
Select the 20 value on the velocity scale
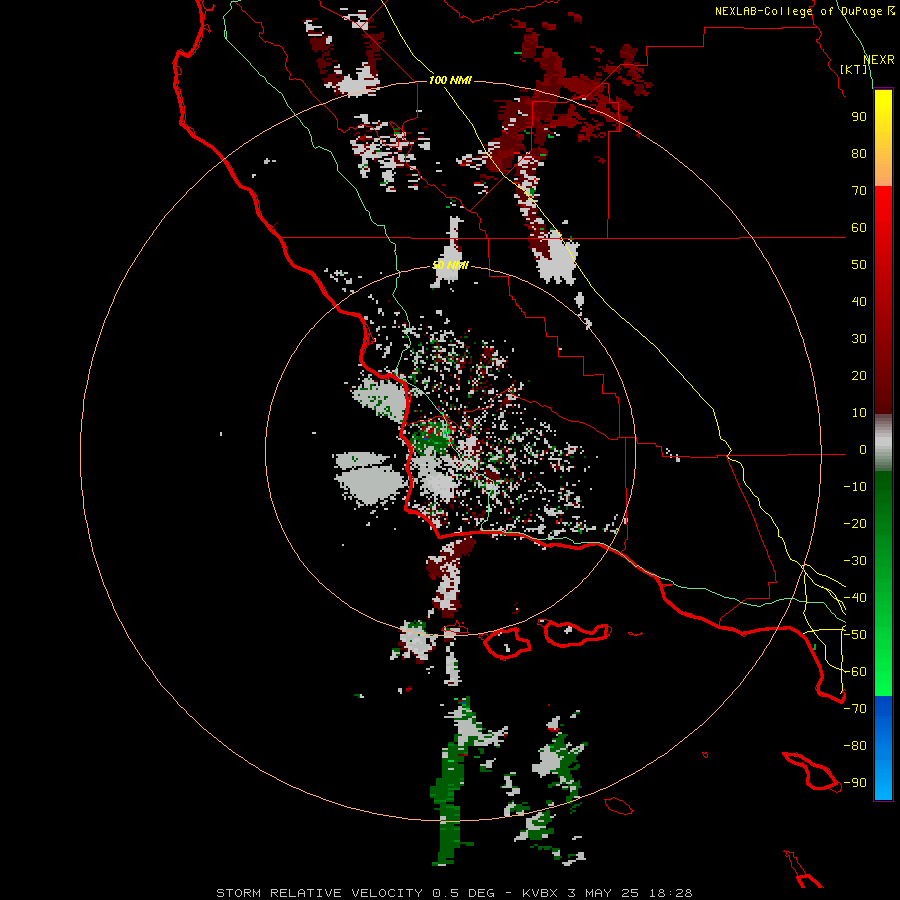point(859,375)
